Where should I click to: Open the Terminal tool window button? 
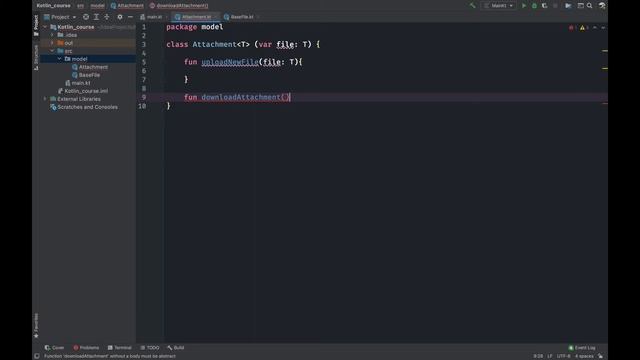pyautogui.click(x=120, y=348)
